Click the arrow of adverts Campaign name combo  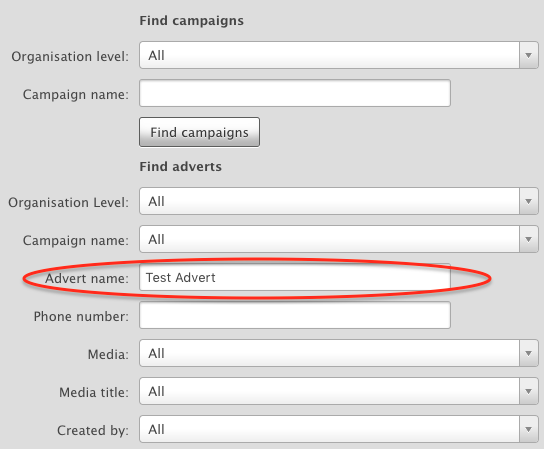tap(529, 239)
